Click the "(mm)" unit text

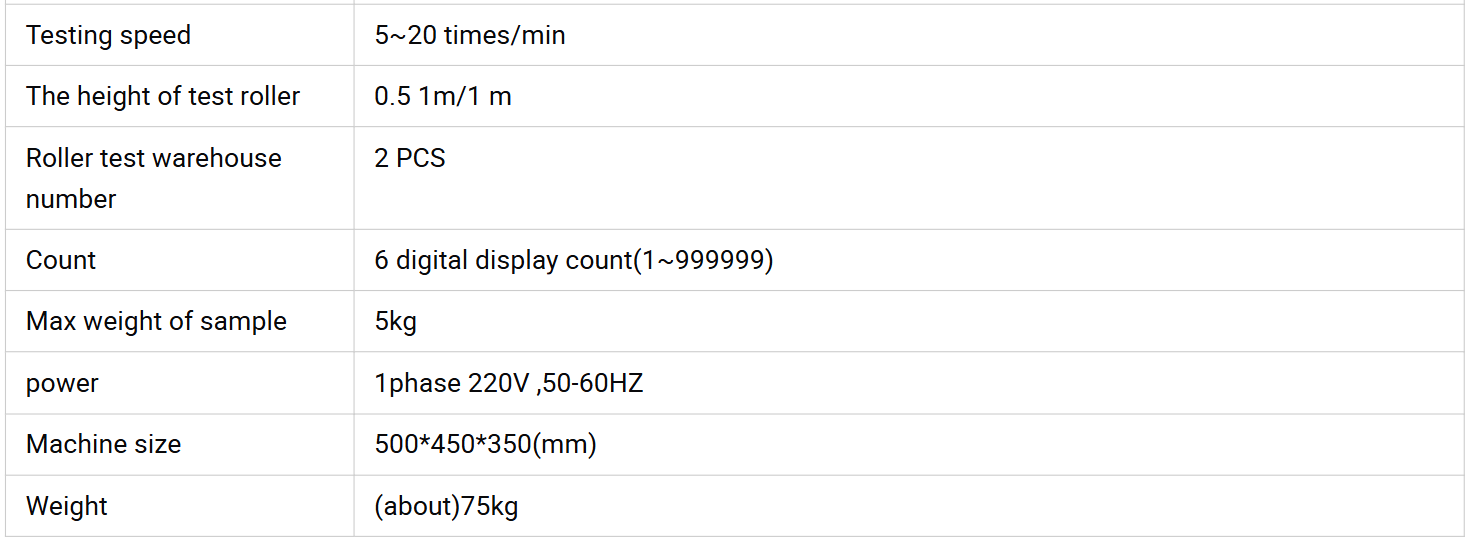564,445
